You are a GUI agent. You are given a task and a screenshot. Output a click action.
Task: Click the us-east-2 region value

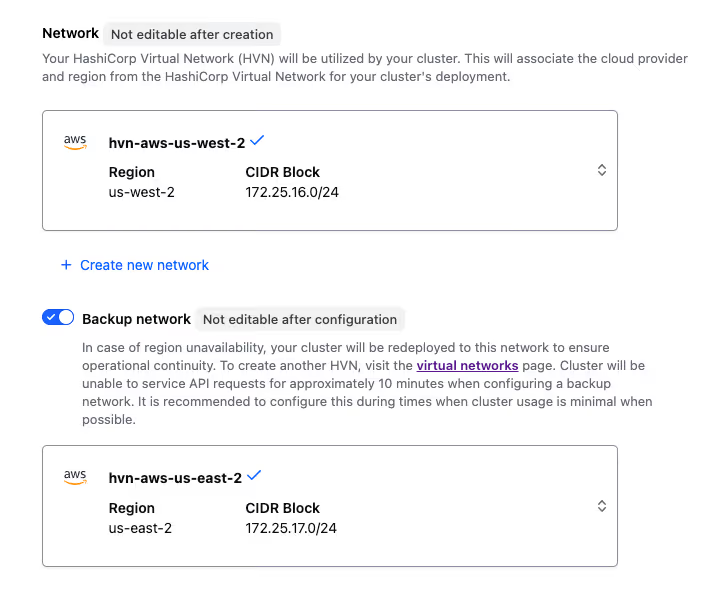tap(140, 528)
